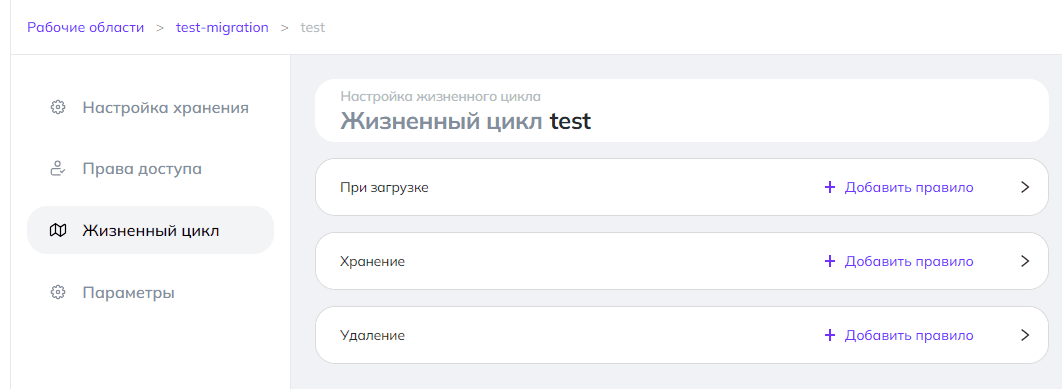Click the gear icon beside Параметры
Screen dimensions: 1062x389
[58, 292]
